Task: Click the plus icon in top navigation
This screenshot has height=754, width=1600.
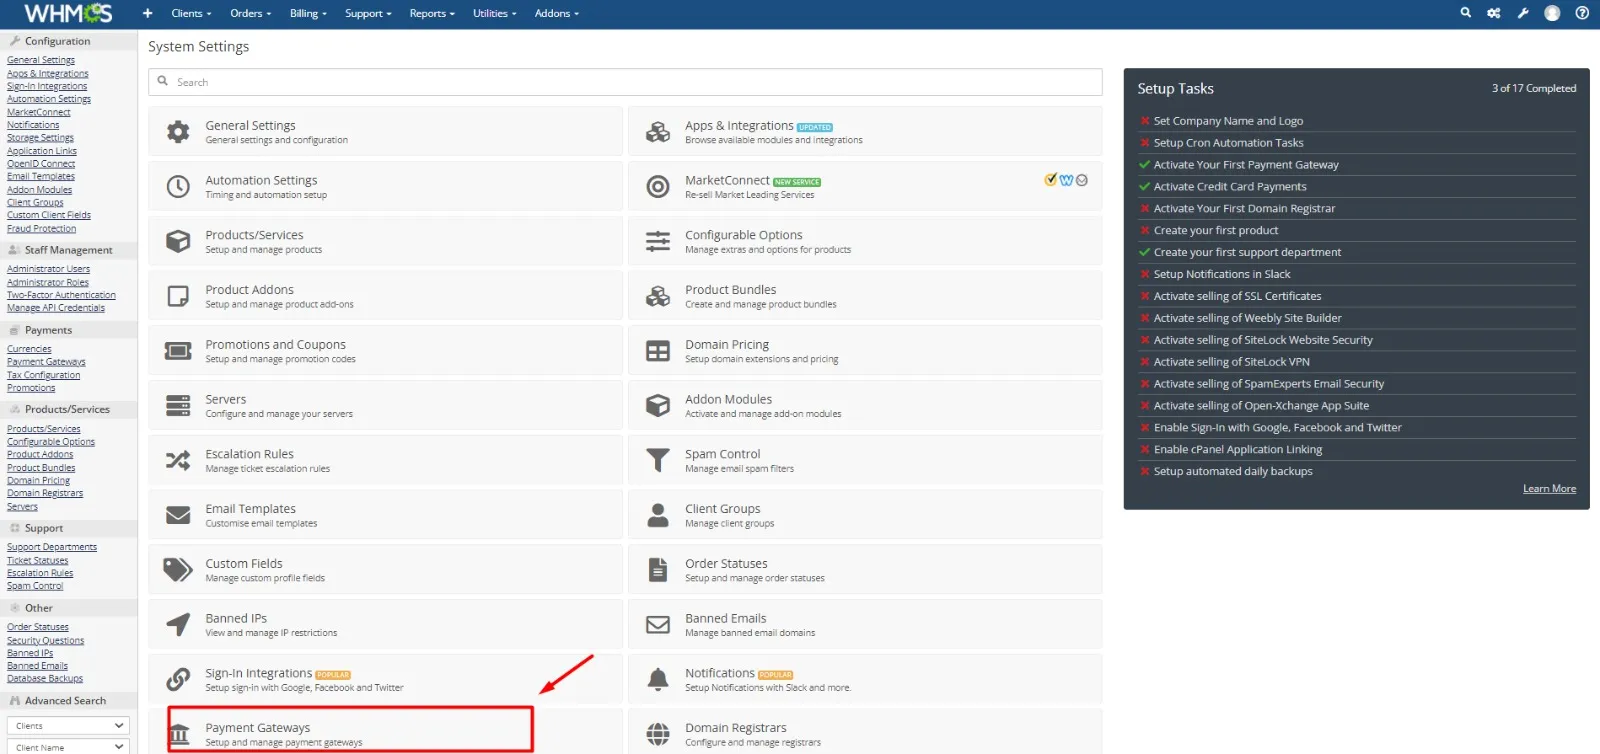Action: (x=147, y=13)
